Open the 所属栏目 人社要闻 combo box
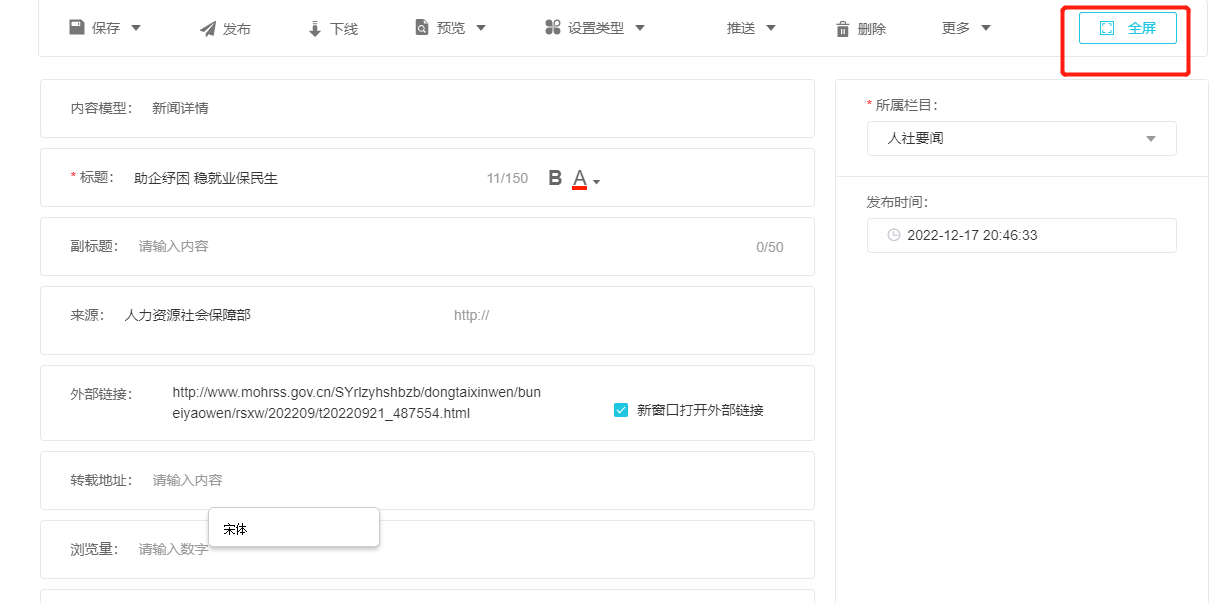1219x603 pixels. pos(1021,138)
